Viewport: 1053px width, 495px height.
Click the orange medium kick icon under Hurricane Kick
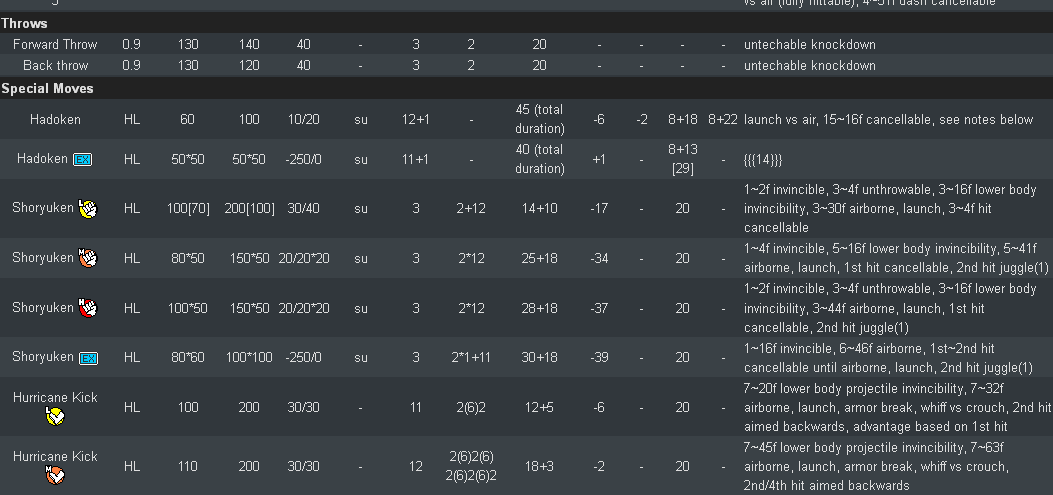pos(55,476)
